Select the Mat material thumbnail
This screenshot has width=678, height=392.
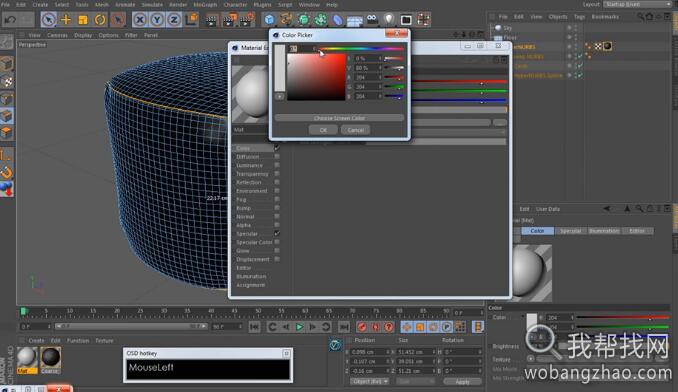(27, 357)
